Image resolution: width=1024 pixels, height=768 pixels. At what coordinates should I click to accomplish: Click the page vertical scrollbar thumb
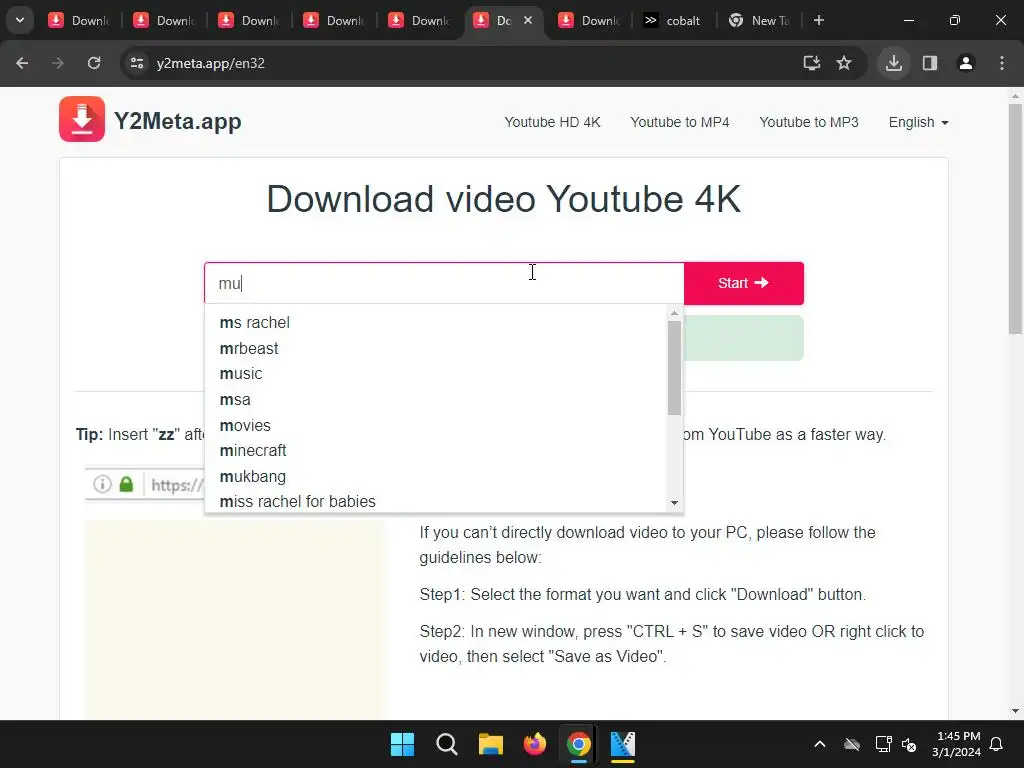[1016, 219]
